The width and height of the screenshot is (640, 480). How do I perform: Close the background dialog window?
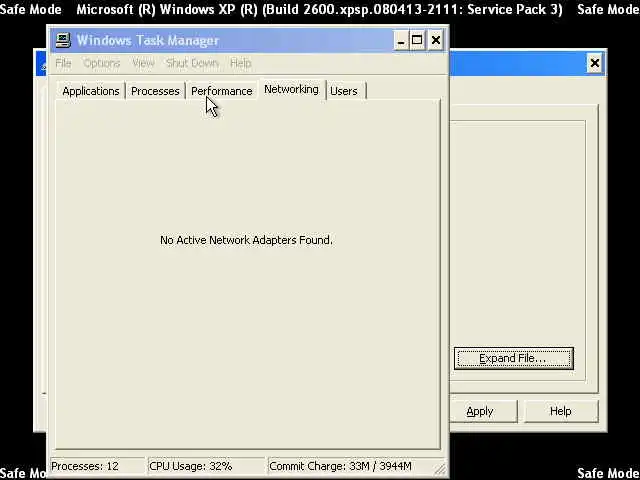(x=595, y=63)
